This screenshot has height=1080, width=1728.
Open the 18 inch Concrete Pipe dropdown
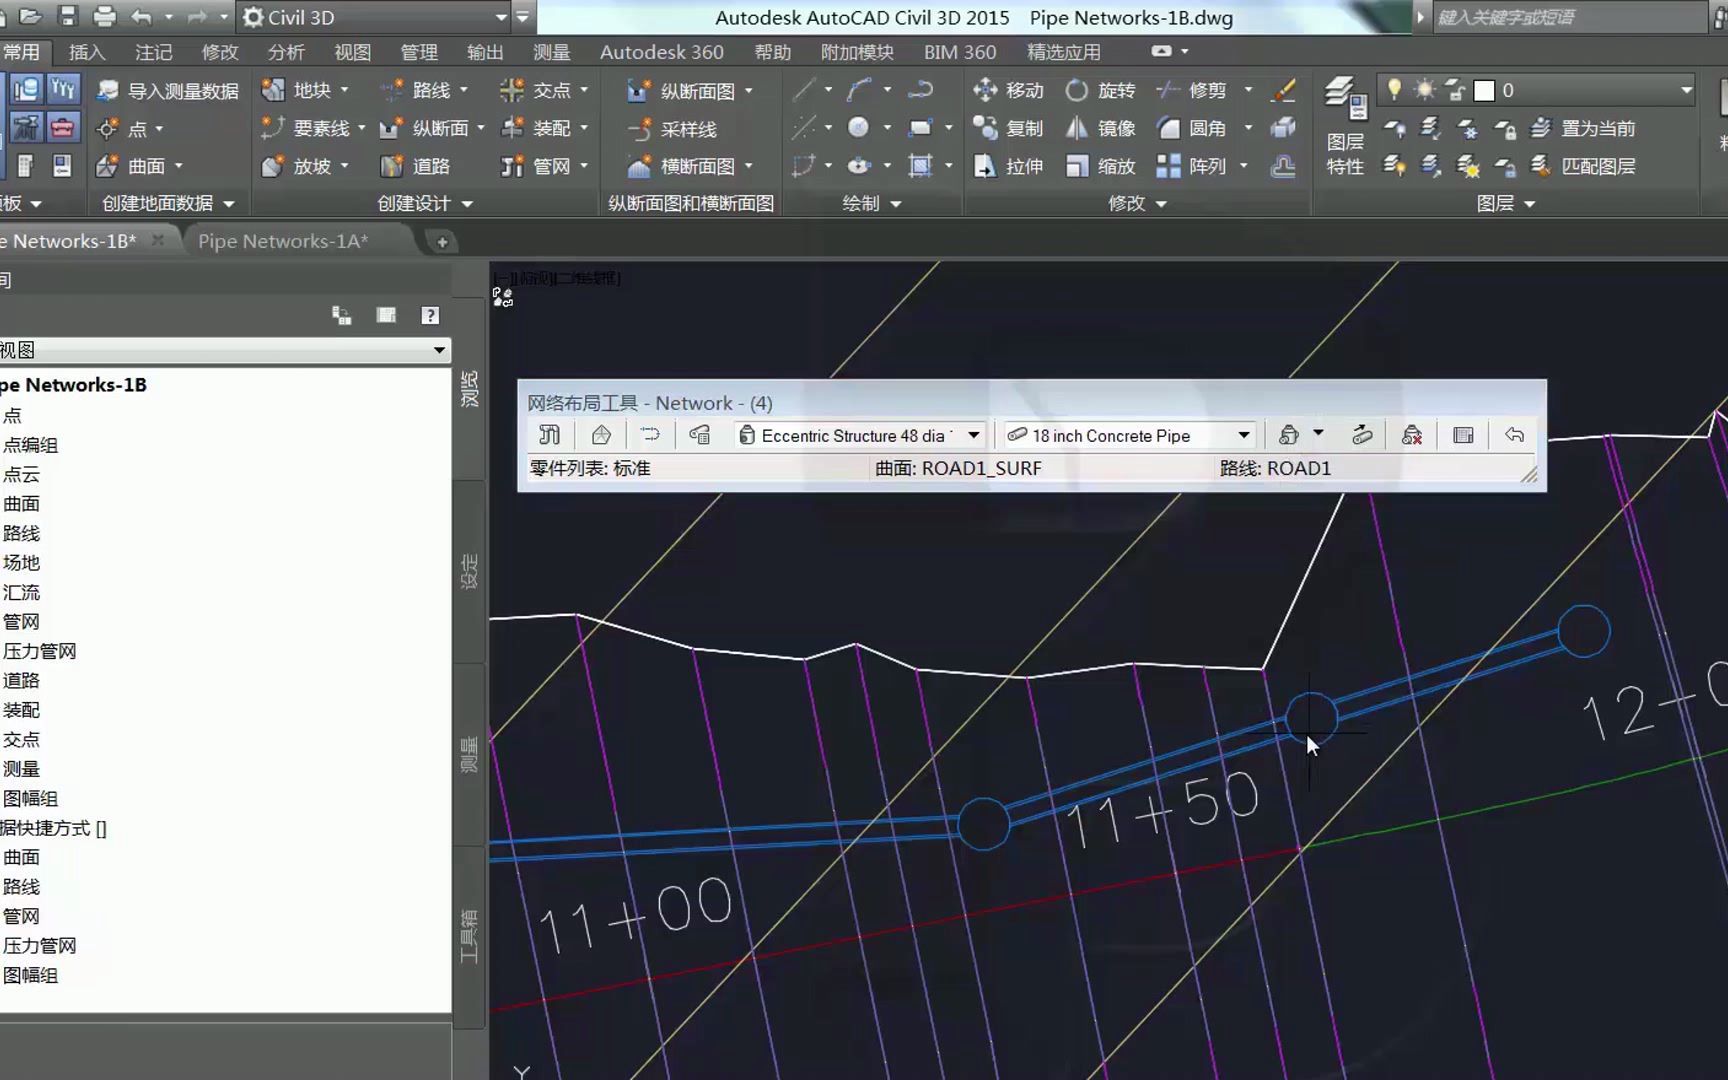click(x=1243, y=435)
